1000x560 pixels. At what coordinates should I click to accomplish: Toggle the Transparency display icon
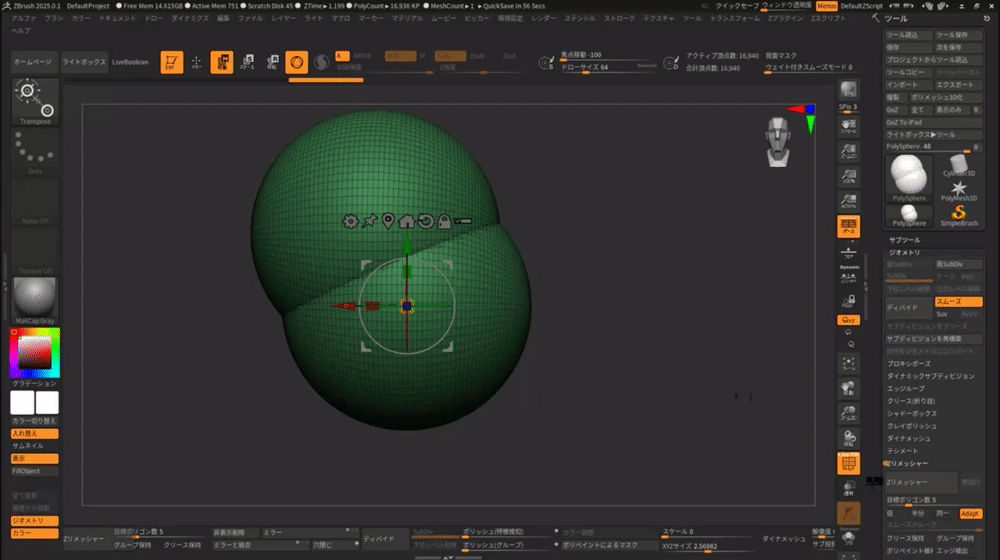coord(848,489)
